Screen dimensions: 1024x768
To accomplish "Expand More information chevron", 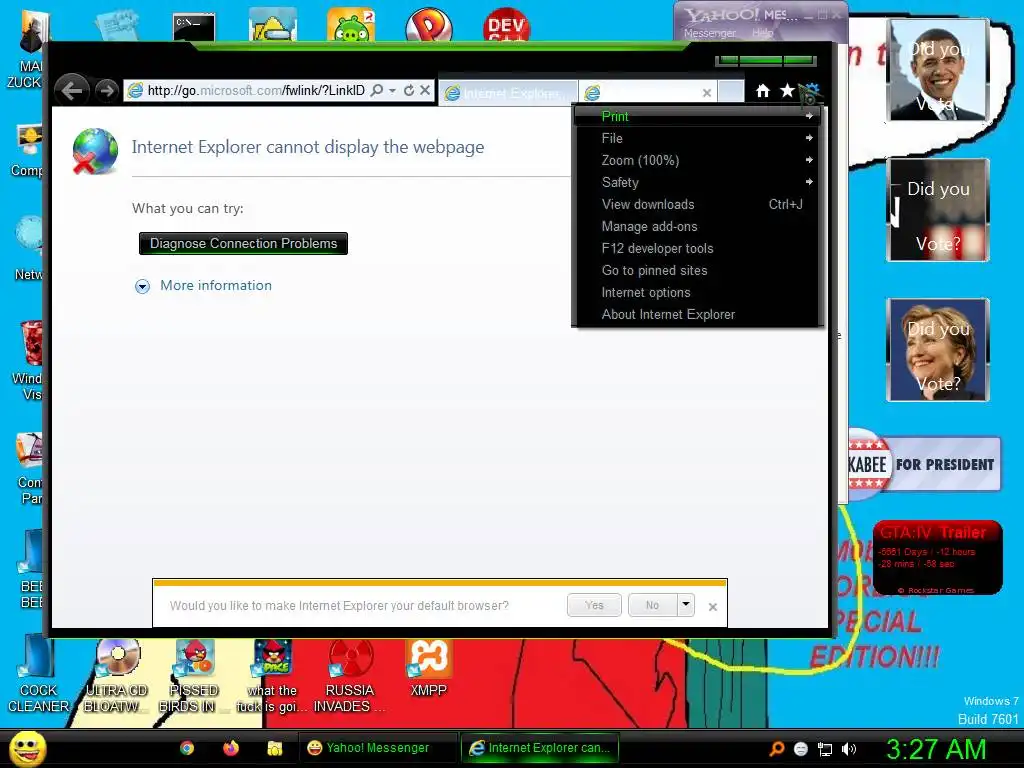I will (142, 286).
